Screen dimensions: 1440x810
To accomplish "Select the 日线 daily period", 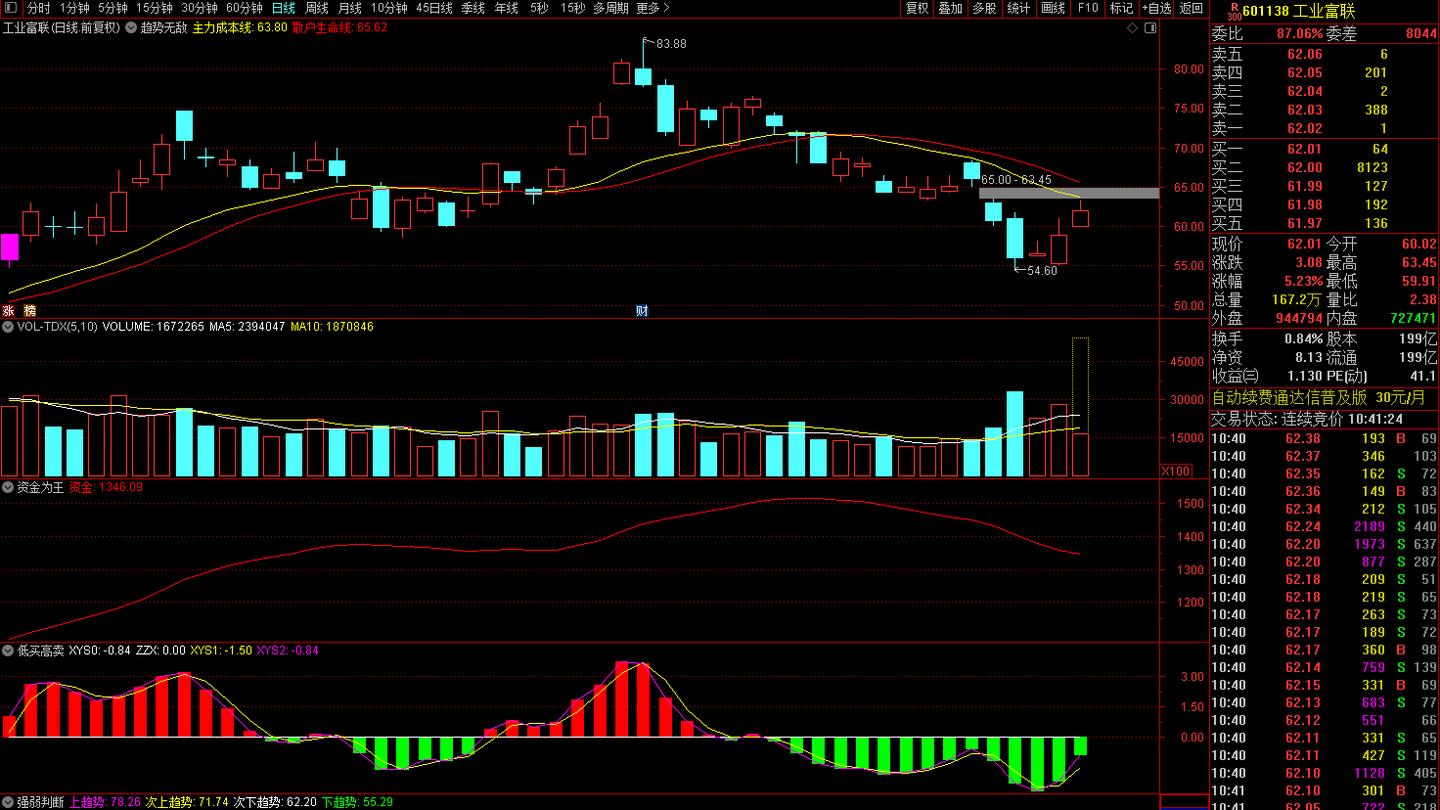I will click(x=284, y=8).
